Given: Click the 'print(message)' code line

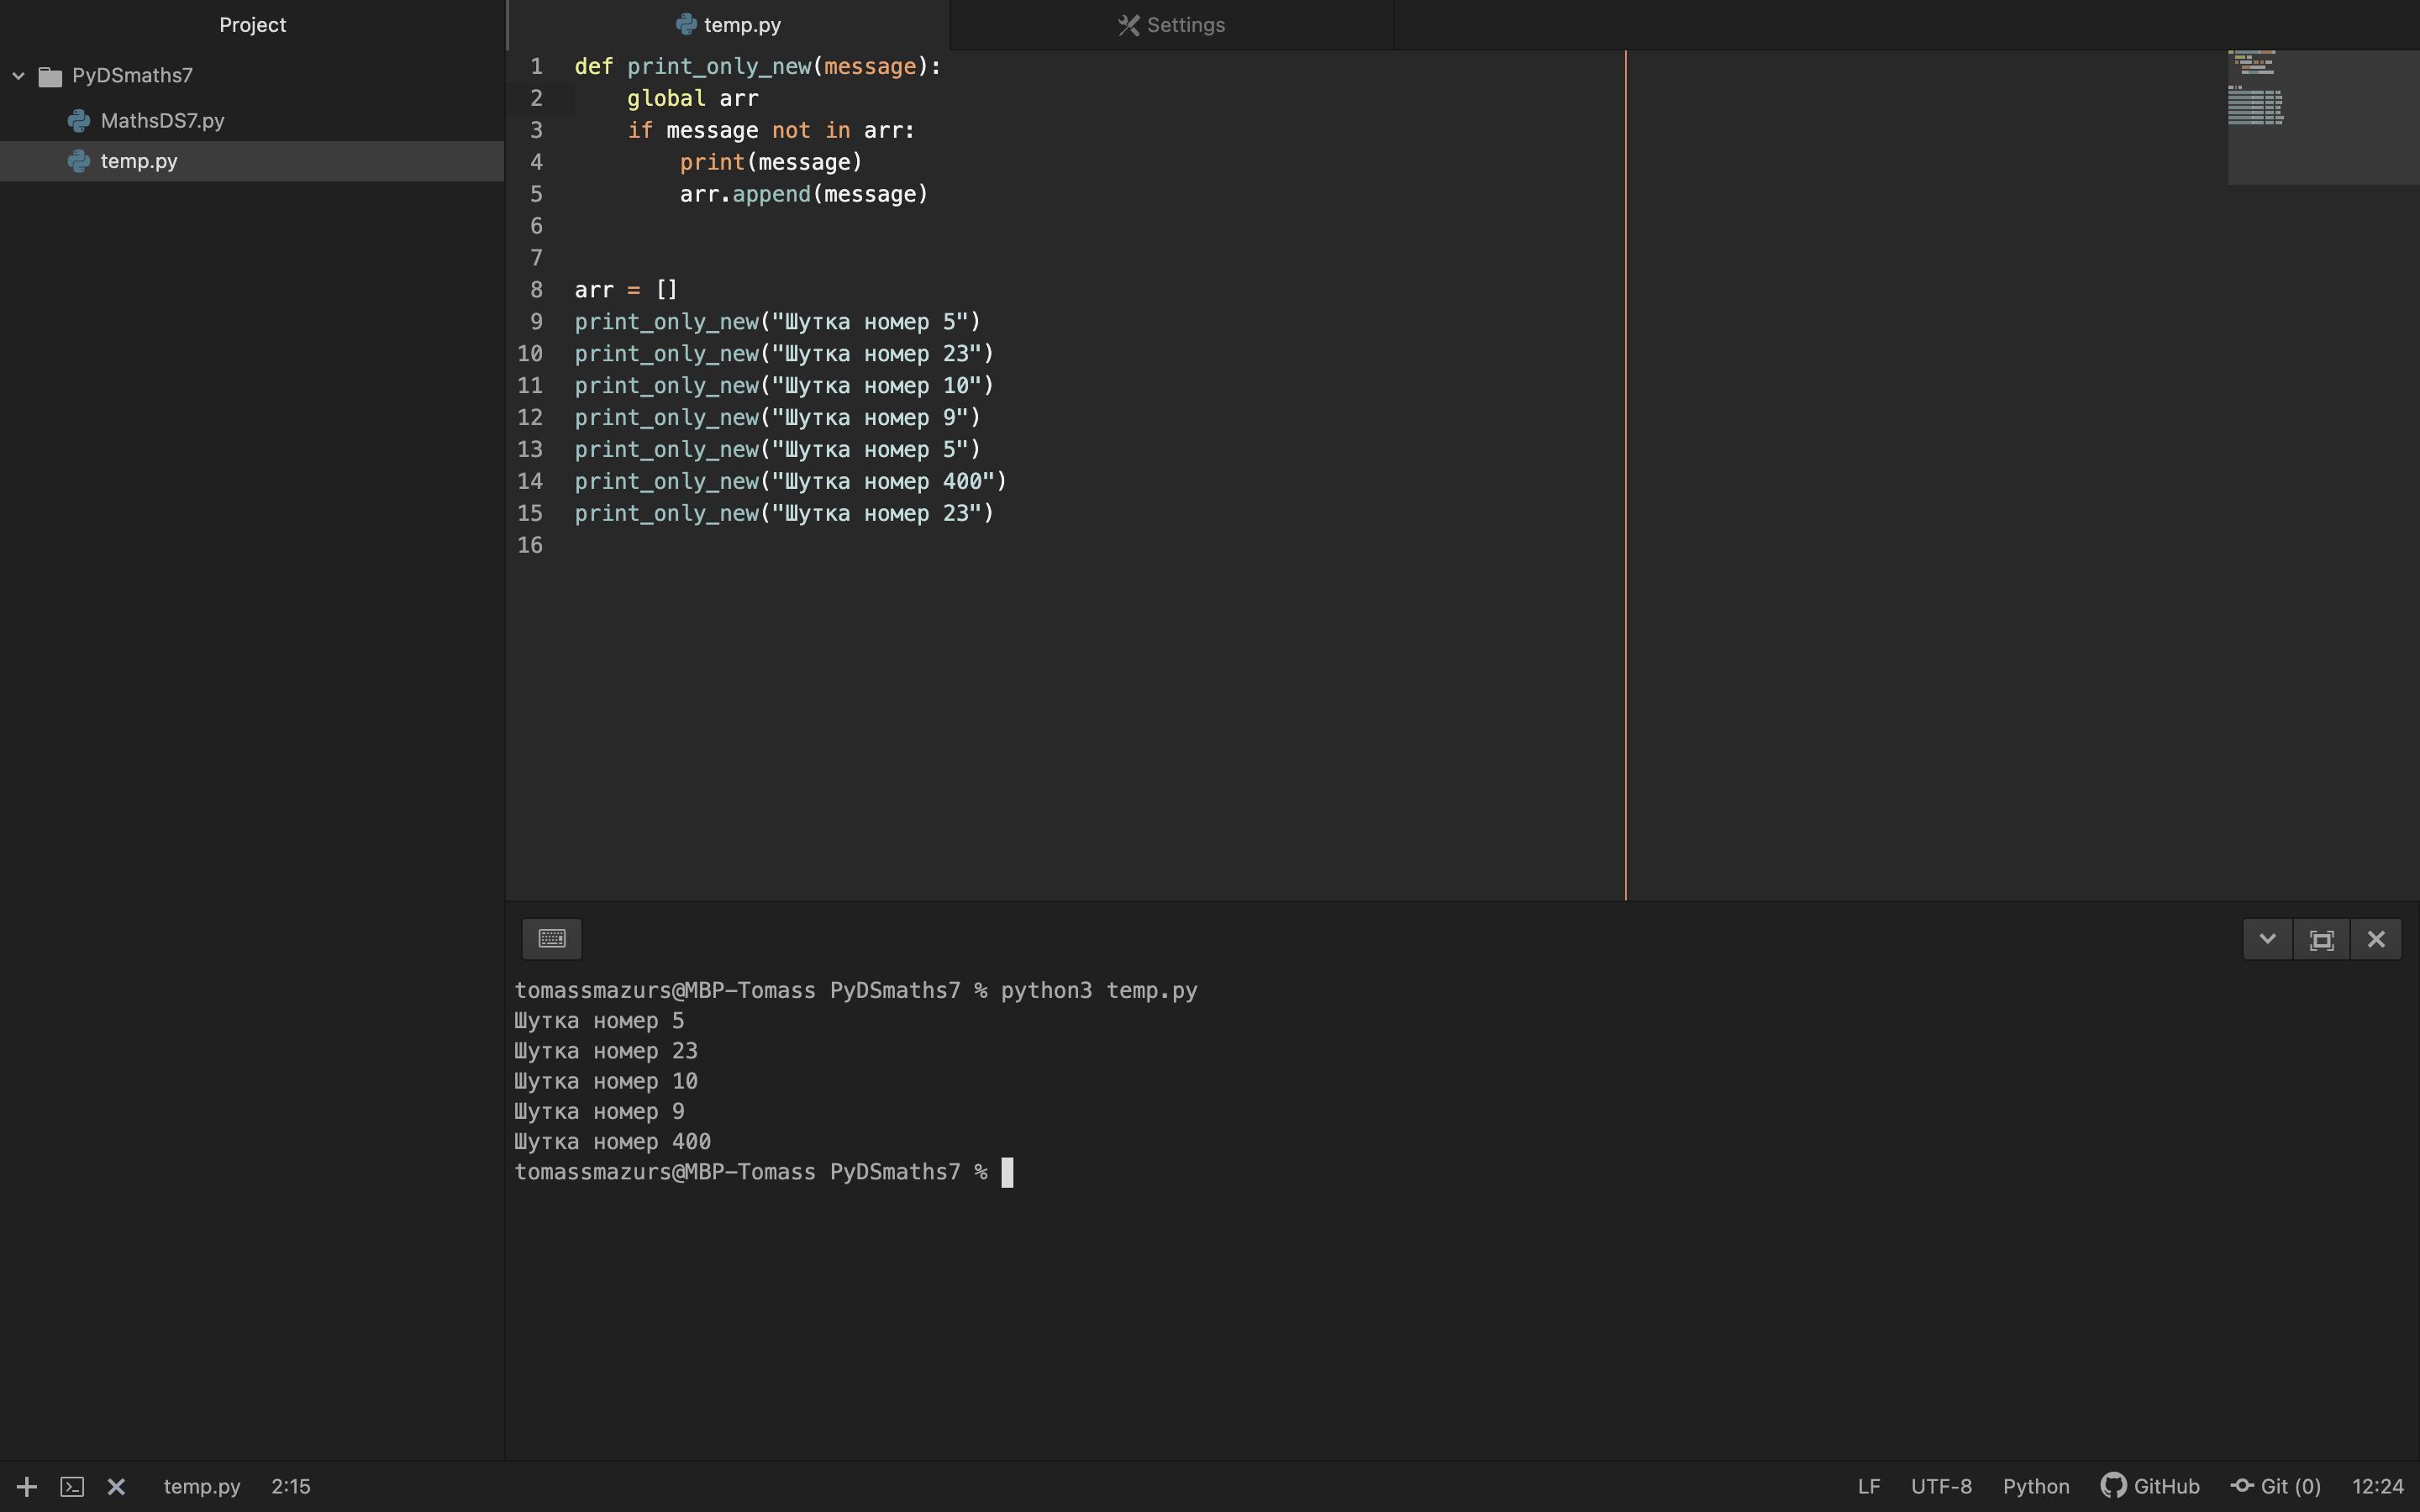Looking at the screenshot, I should click(x=770, y=162).
